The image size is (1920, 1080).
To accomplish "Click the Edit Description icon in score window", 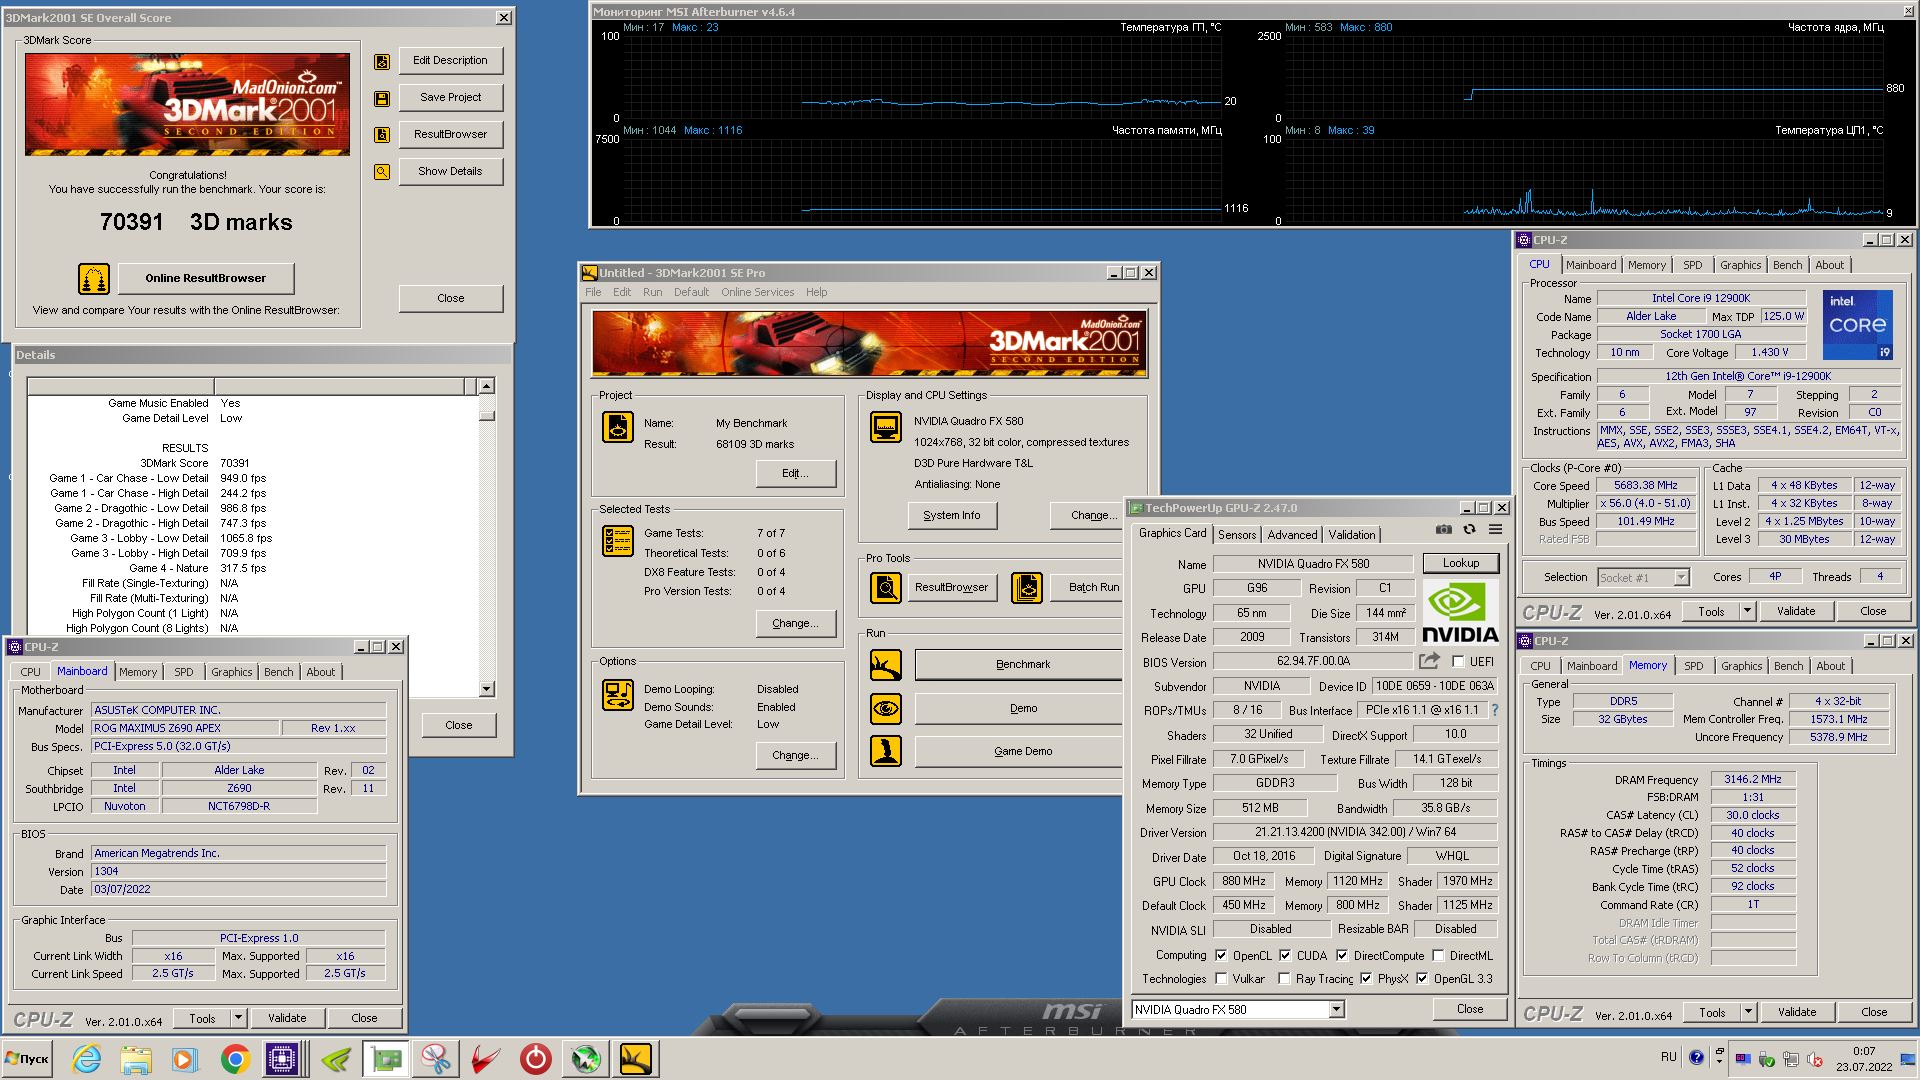I will (x=382, y=62).
